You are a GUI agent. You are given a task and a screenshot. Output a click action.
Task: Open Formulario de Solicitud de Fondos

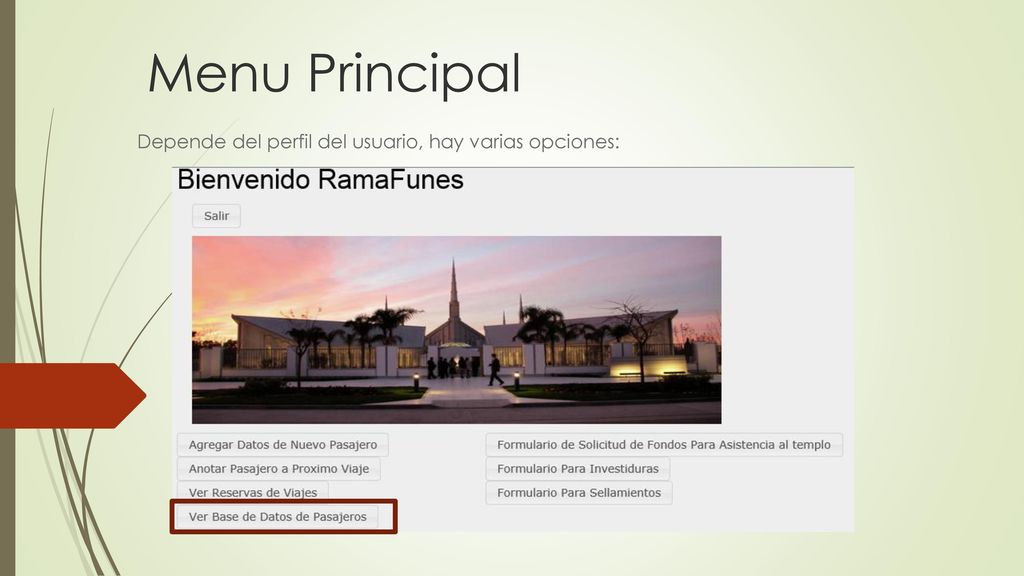[664, 445]
